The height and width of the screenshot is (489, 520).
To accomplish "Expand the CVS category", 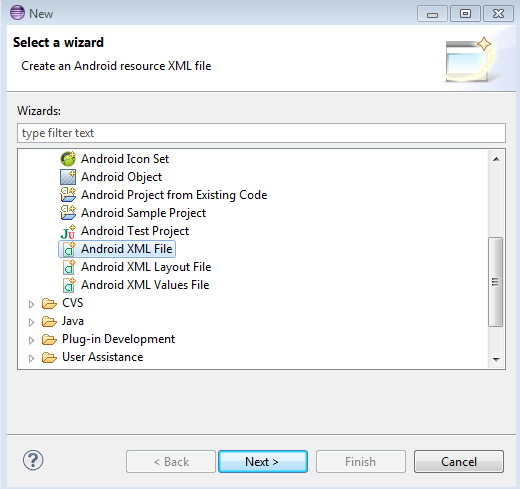I will [x=31, y=304].
